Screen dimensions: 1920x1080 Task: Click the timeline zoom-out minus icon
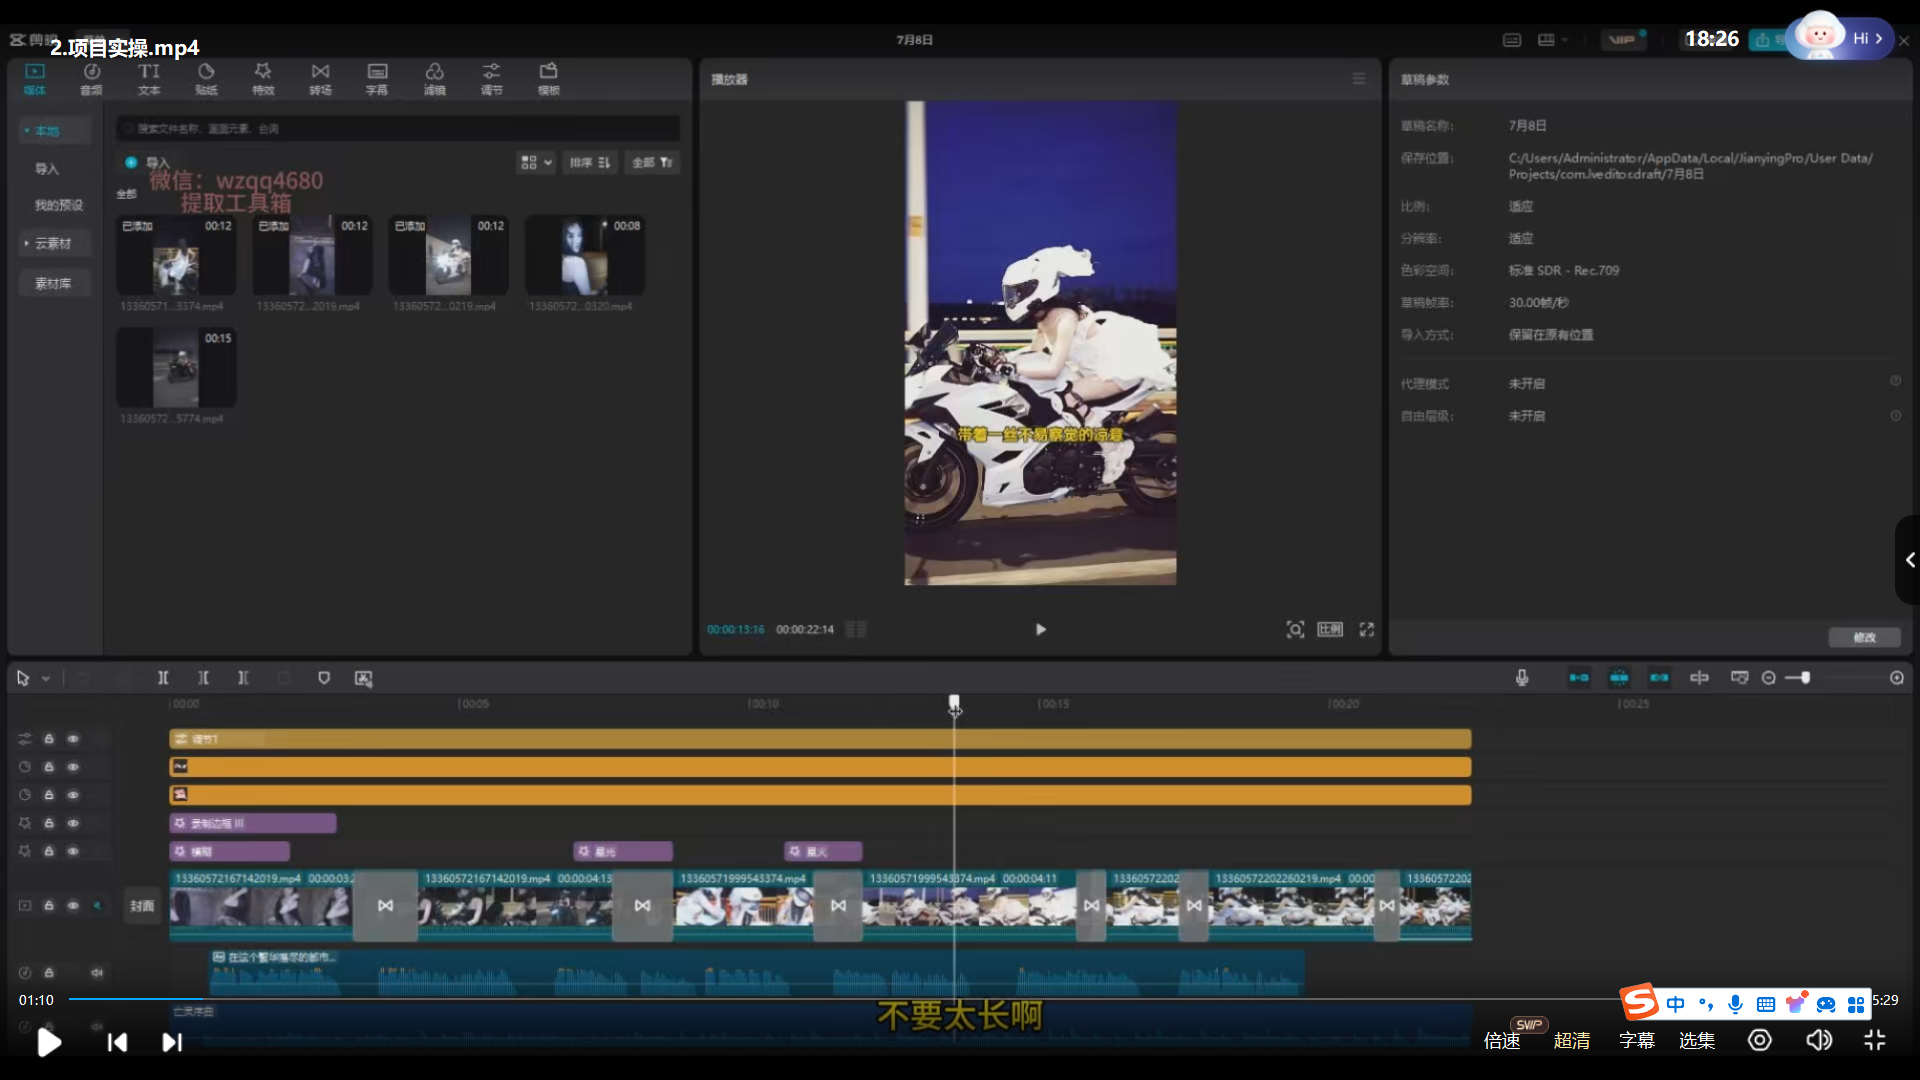[x=1768, y=678]
